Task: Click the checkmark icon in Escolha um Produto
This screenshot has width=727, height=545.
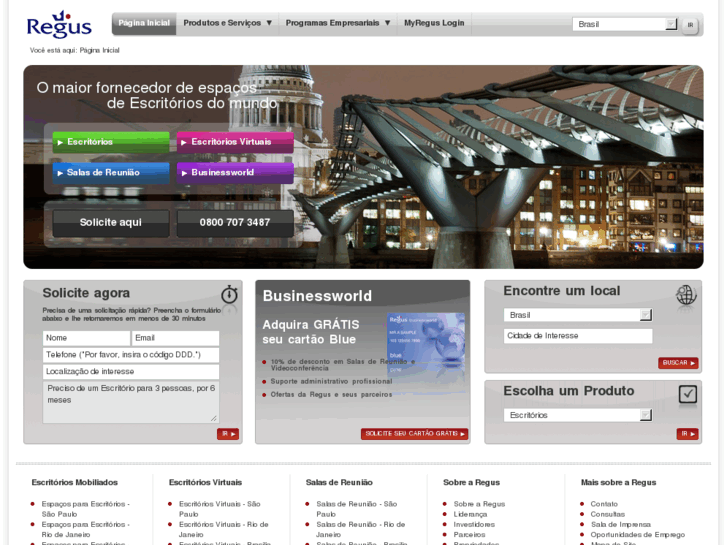Action: coord(688,394)
